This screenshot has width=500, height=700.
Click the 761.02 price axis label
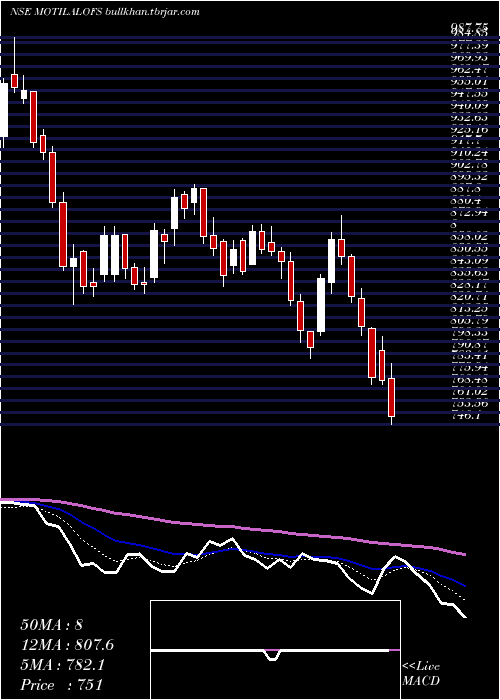pos(468,392)
